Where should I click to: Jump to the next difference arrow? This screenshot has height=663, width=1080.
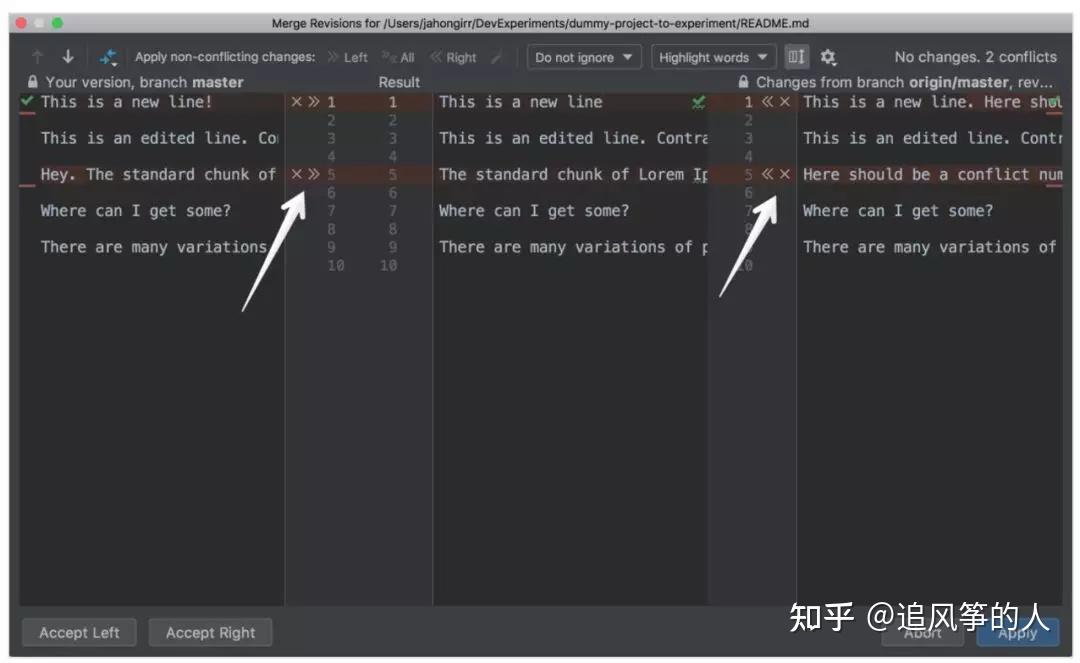point(68,56)
